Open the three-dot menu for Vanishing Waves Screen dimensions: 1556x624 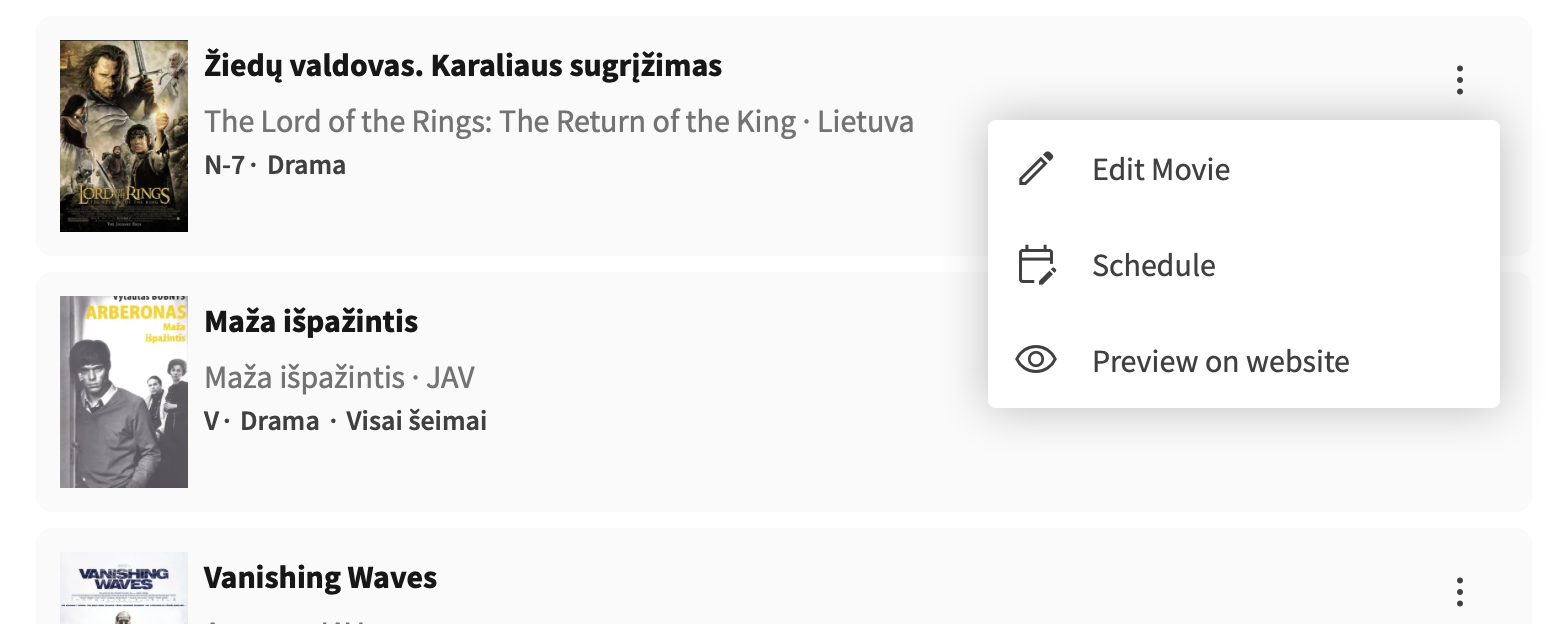pos(1460,591)
